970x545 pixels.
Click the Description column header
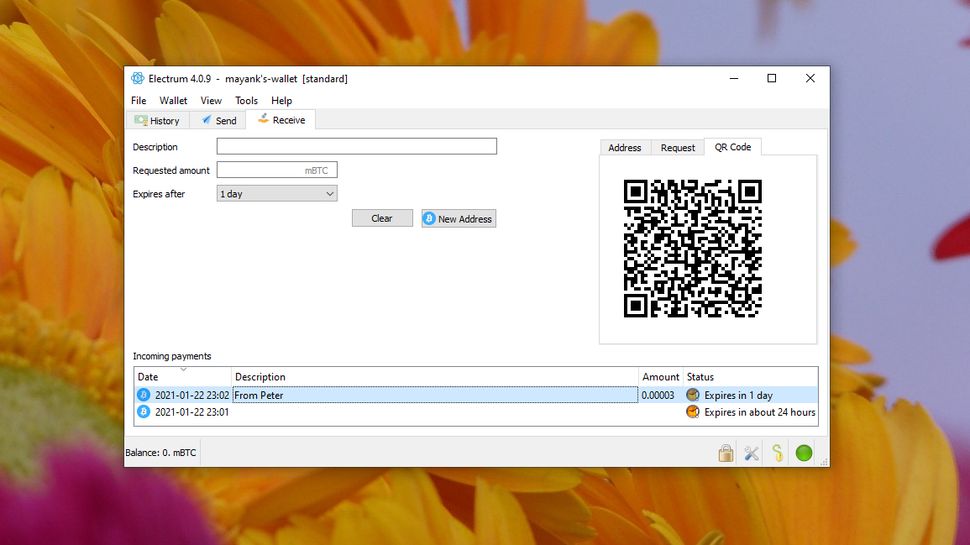pyautogui.click(x=435, y=377)
